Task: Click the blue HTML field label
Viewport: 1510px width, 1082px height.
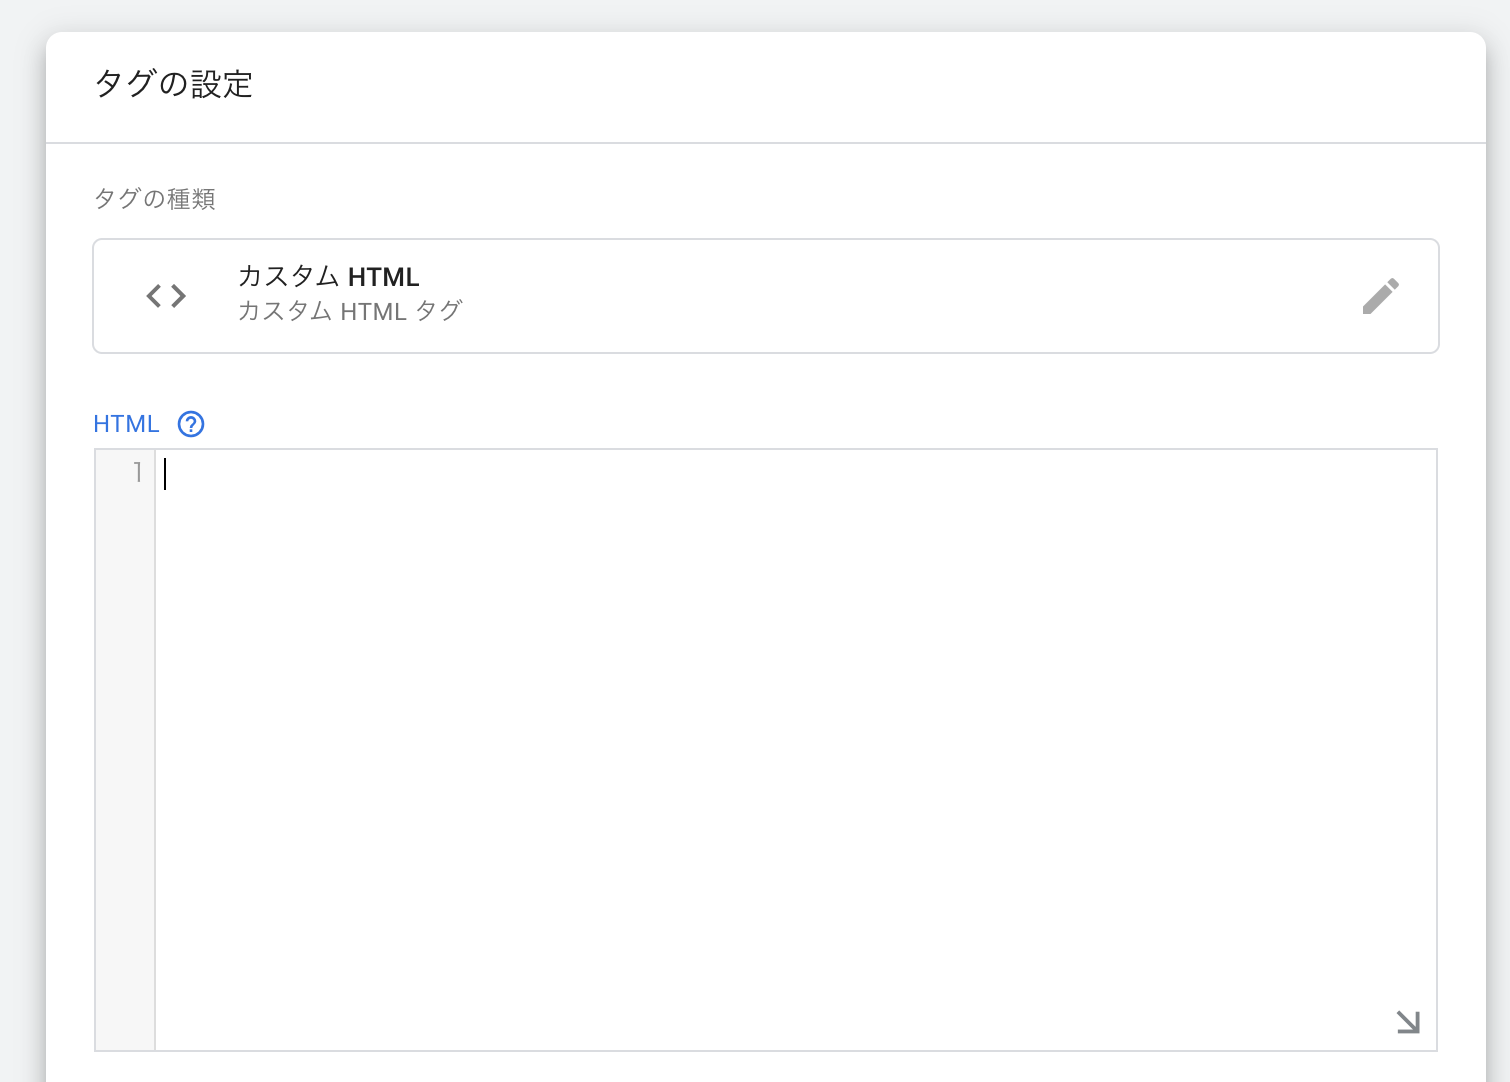Action: pyautogui.click(x=126, y=424)
